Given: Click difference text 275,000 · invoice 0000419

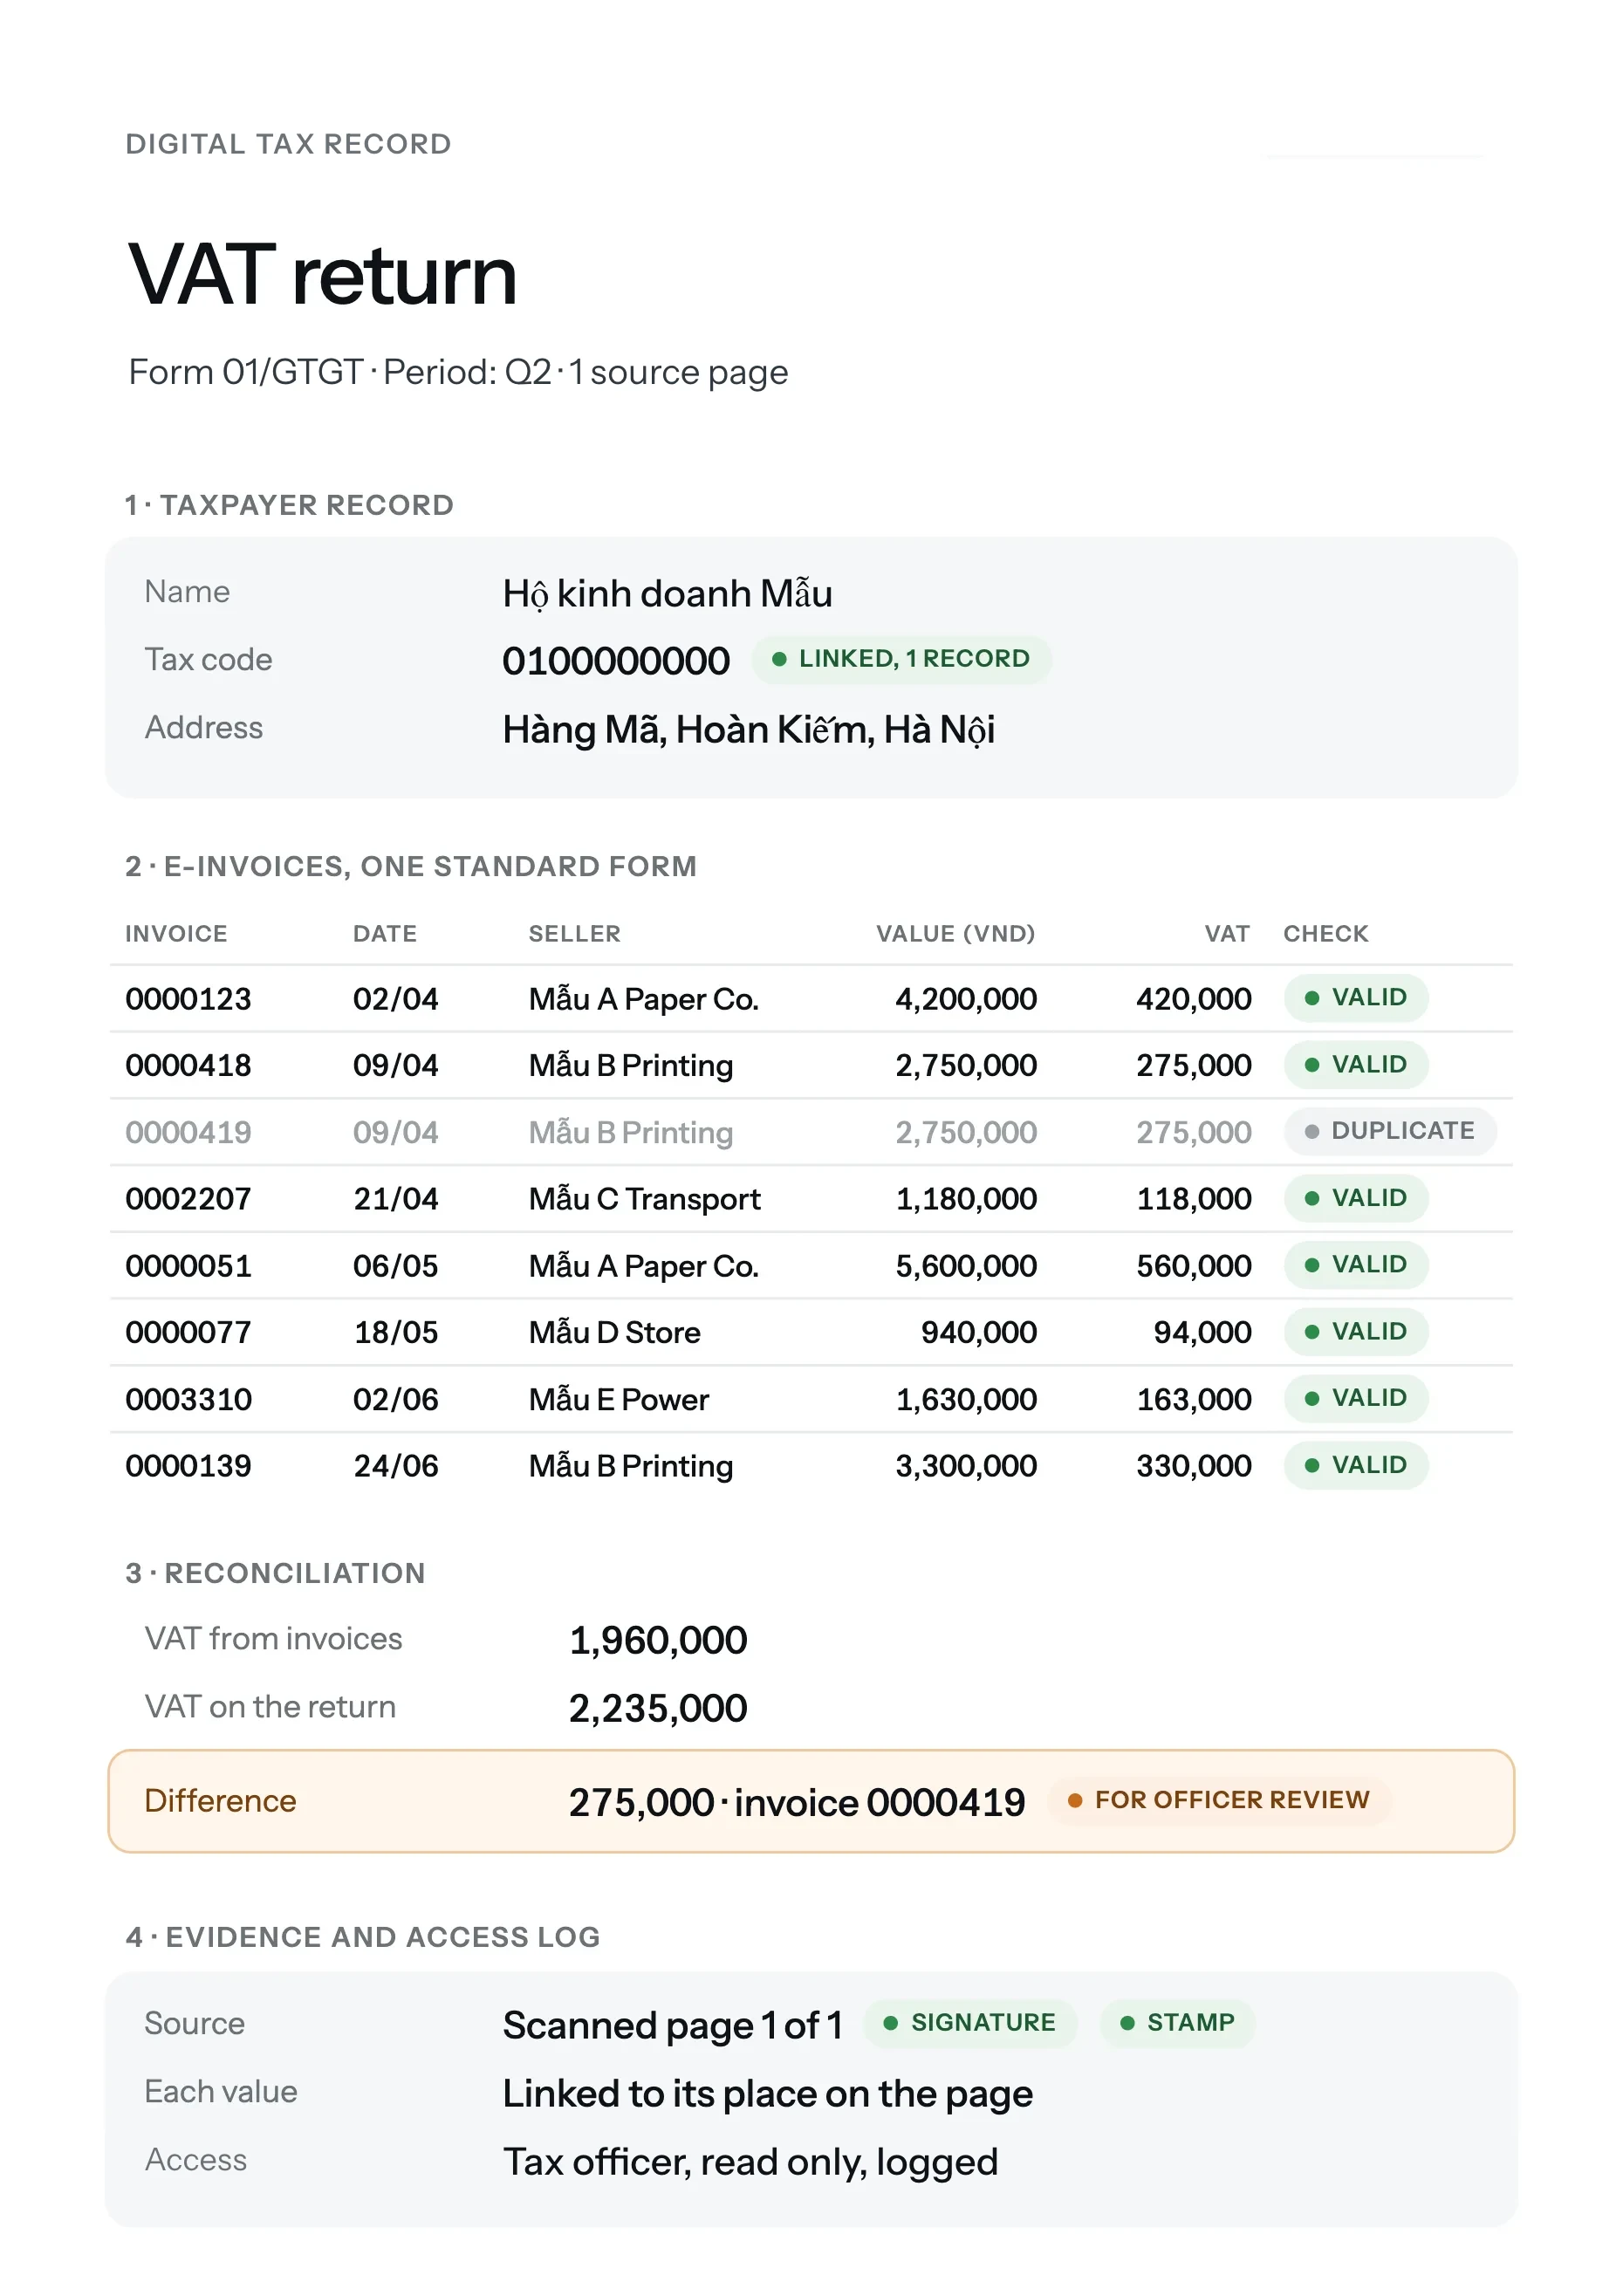Looking at the screenshot, I should (x=796, y=1802).
